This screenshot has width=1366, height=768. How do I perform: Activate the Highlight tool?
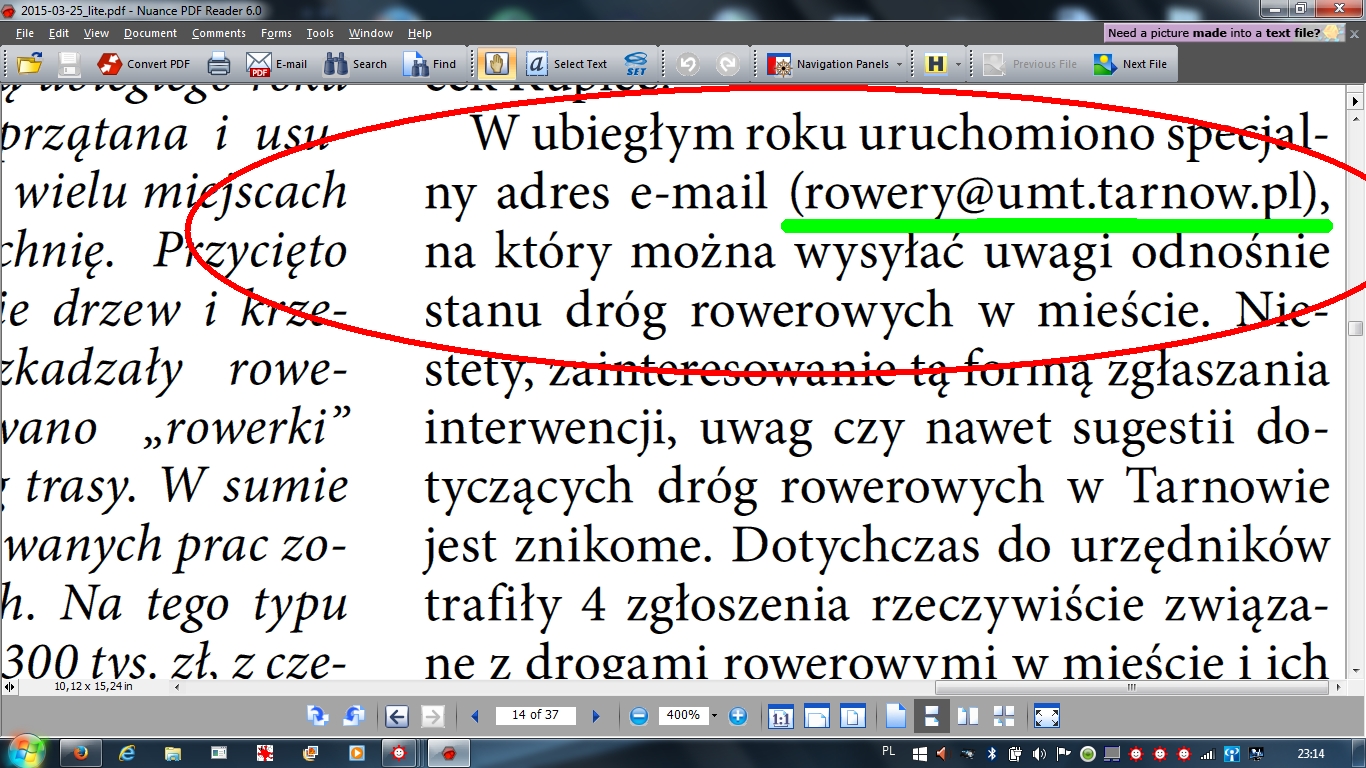pyautogui.click(x=934, y=63)
